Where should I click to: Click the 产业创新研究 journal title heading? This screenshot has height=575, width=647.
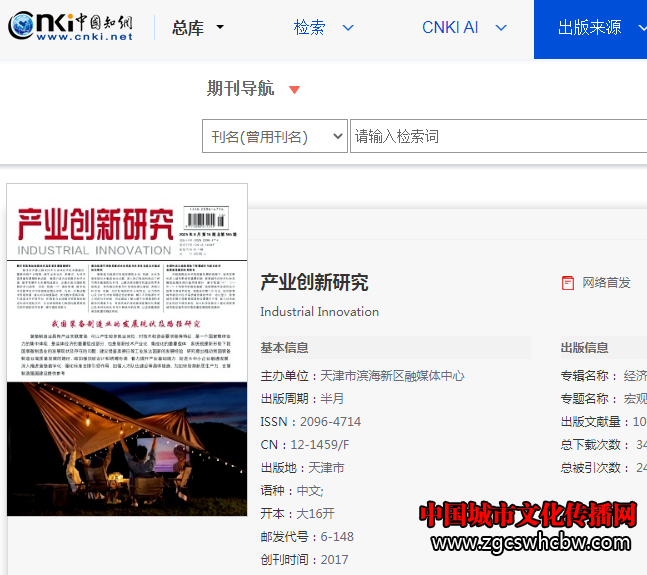(x=314, y=282)
